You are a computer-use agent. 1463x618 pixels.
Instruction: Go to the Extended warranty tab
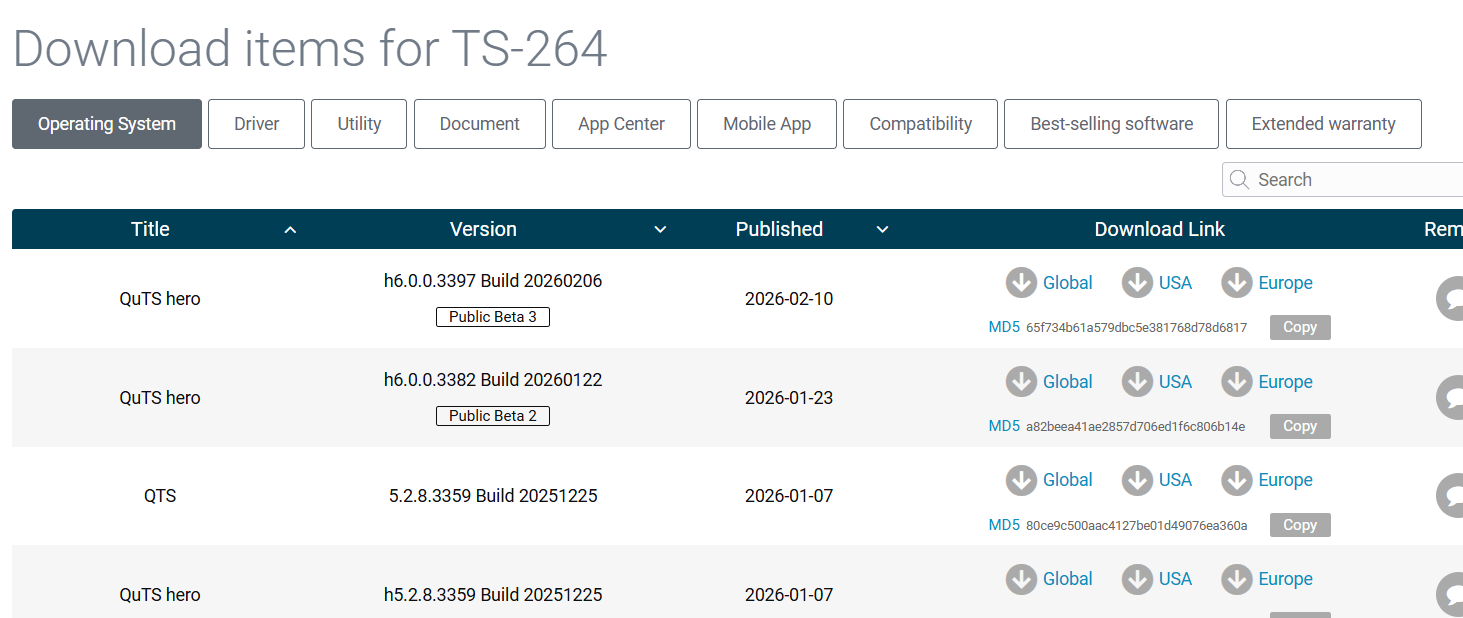[x=1323, y=124]
